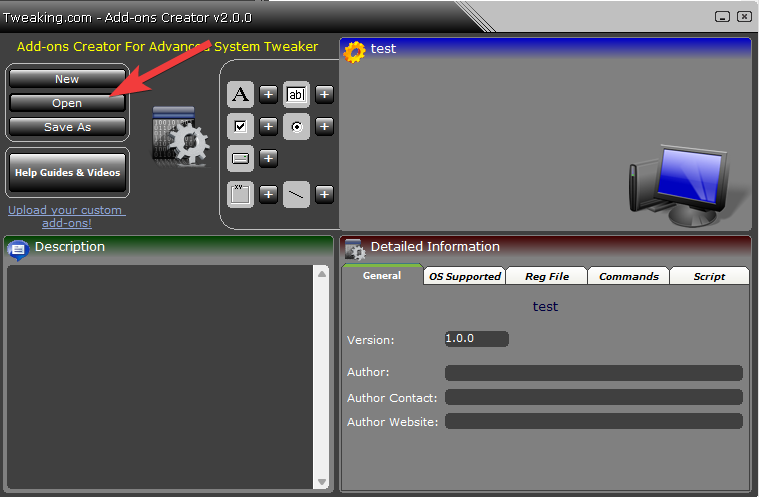Switch to the OS Supported tab

(465, 276)
